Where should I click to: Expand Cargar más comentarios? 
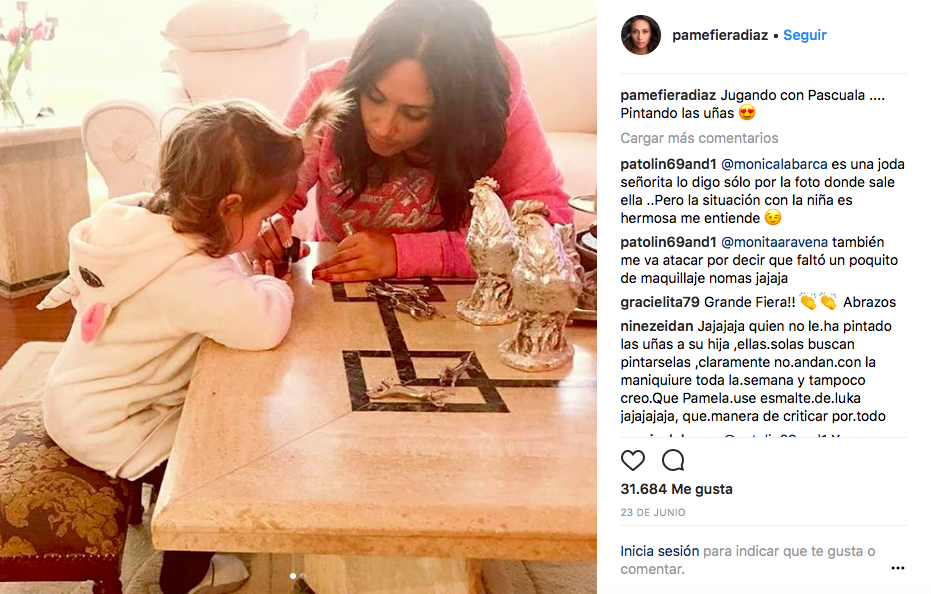699,138
